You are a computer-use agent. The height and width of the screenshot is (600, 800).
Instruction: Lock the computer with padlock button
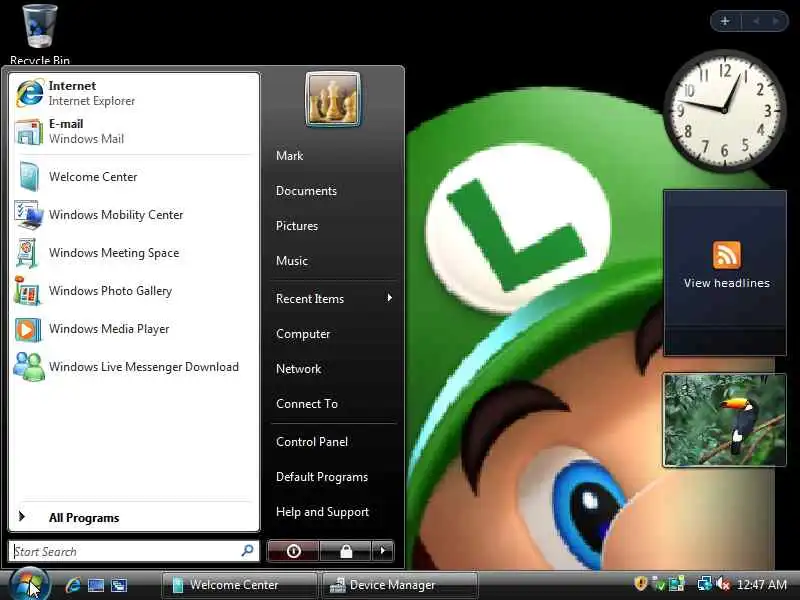click(x=346, y=551)
